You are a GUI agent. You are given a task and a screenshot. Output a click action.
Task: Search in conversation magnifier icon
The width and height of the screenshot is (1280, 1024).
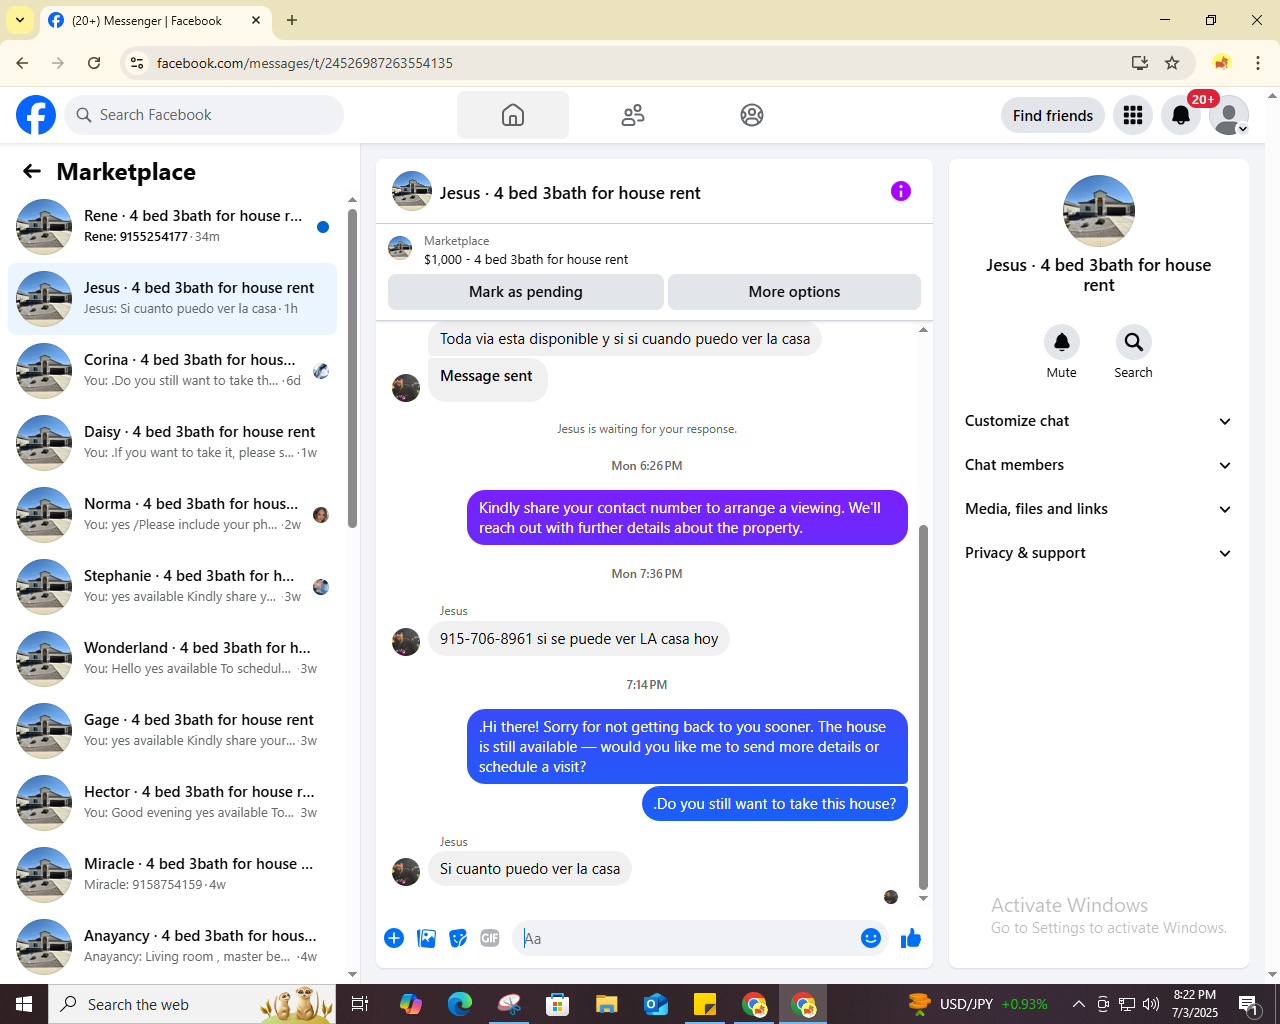point(1134,342)
